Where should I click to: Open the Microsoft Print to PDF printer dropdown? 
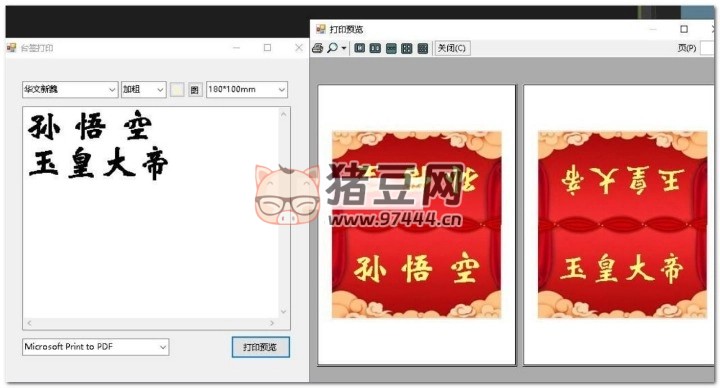point(96,347)
